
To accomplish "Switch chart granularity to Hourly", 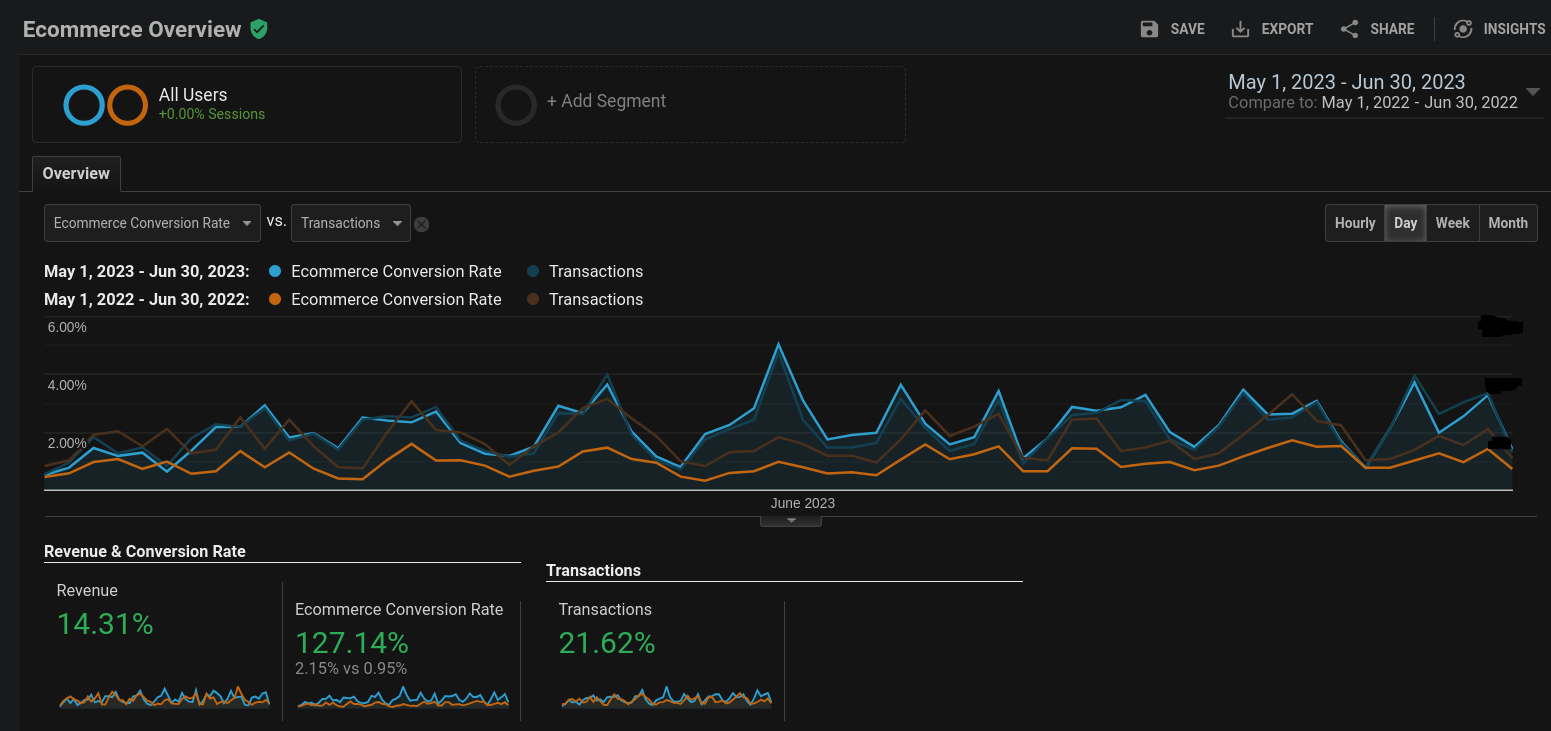I will (x=1354, y=223).
